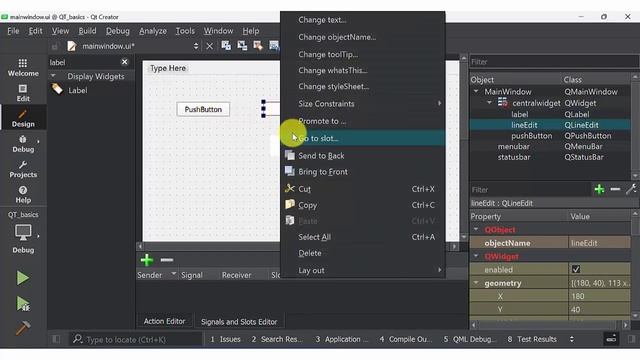The image size is (640, 360).
Task: Switch to Edit mode
Action: tap(23, 93)
